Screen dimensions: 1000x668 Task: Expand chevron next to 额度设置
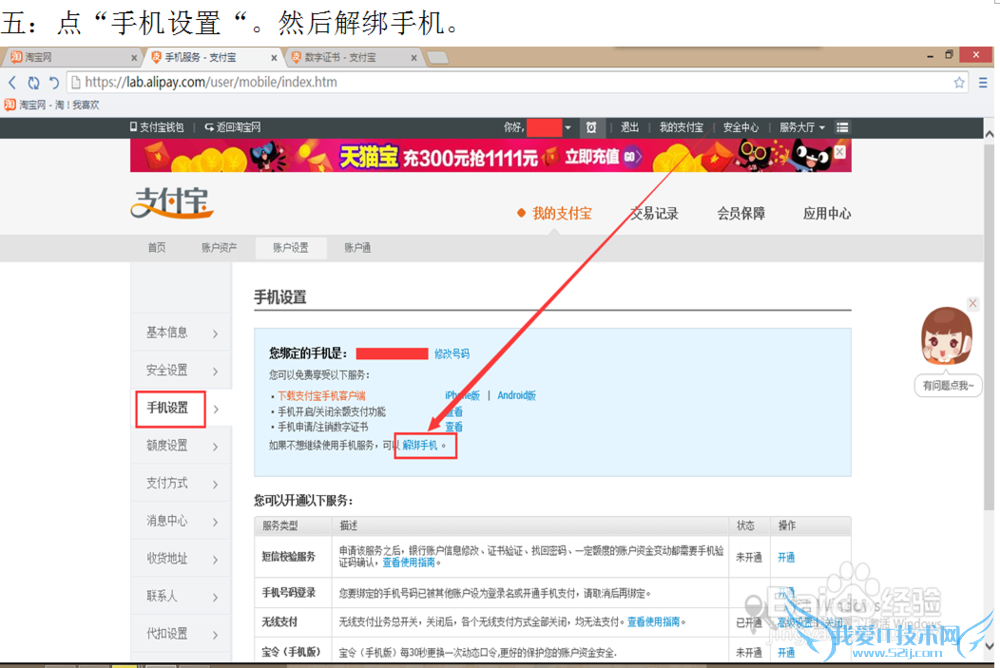216,447
